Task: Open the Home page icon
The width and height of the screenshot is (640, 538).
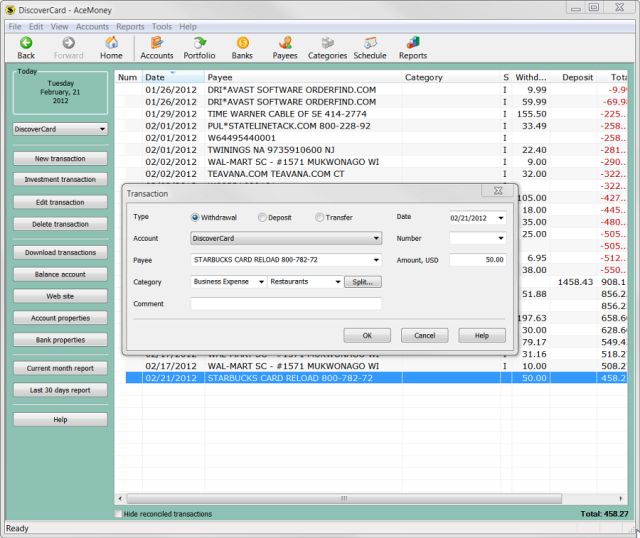Action: (x=111, y=43)
